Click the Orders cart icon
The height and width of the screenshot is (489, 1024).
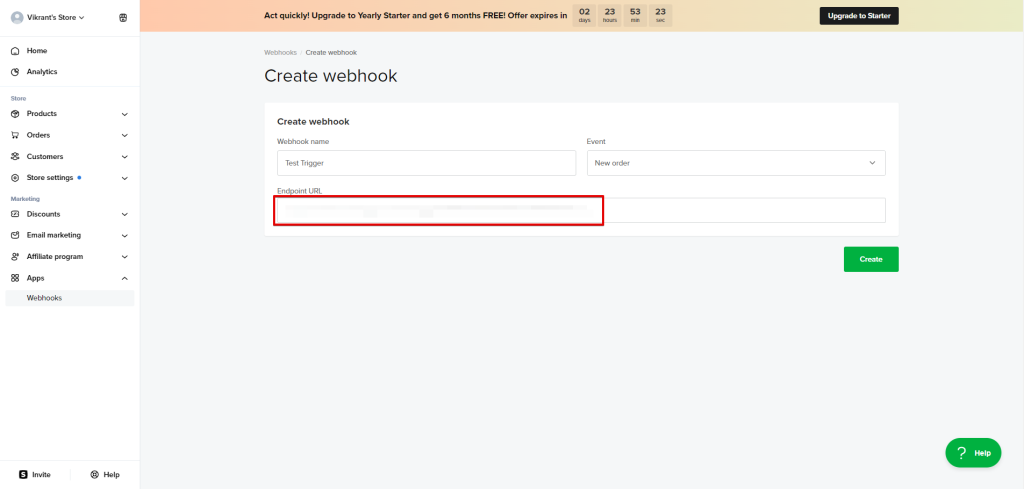pyautogui.click(x=15, y=135)
